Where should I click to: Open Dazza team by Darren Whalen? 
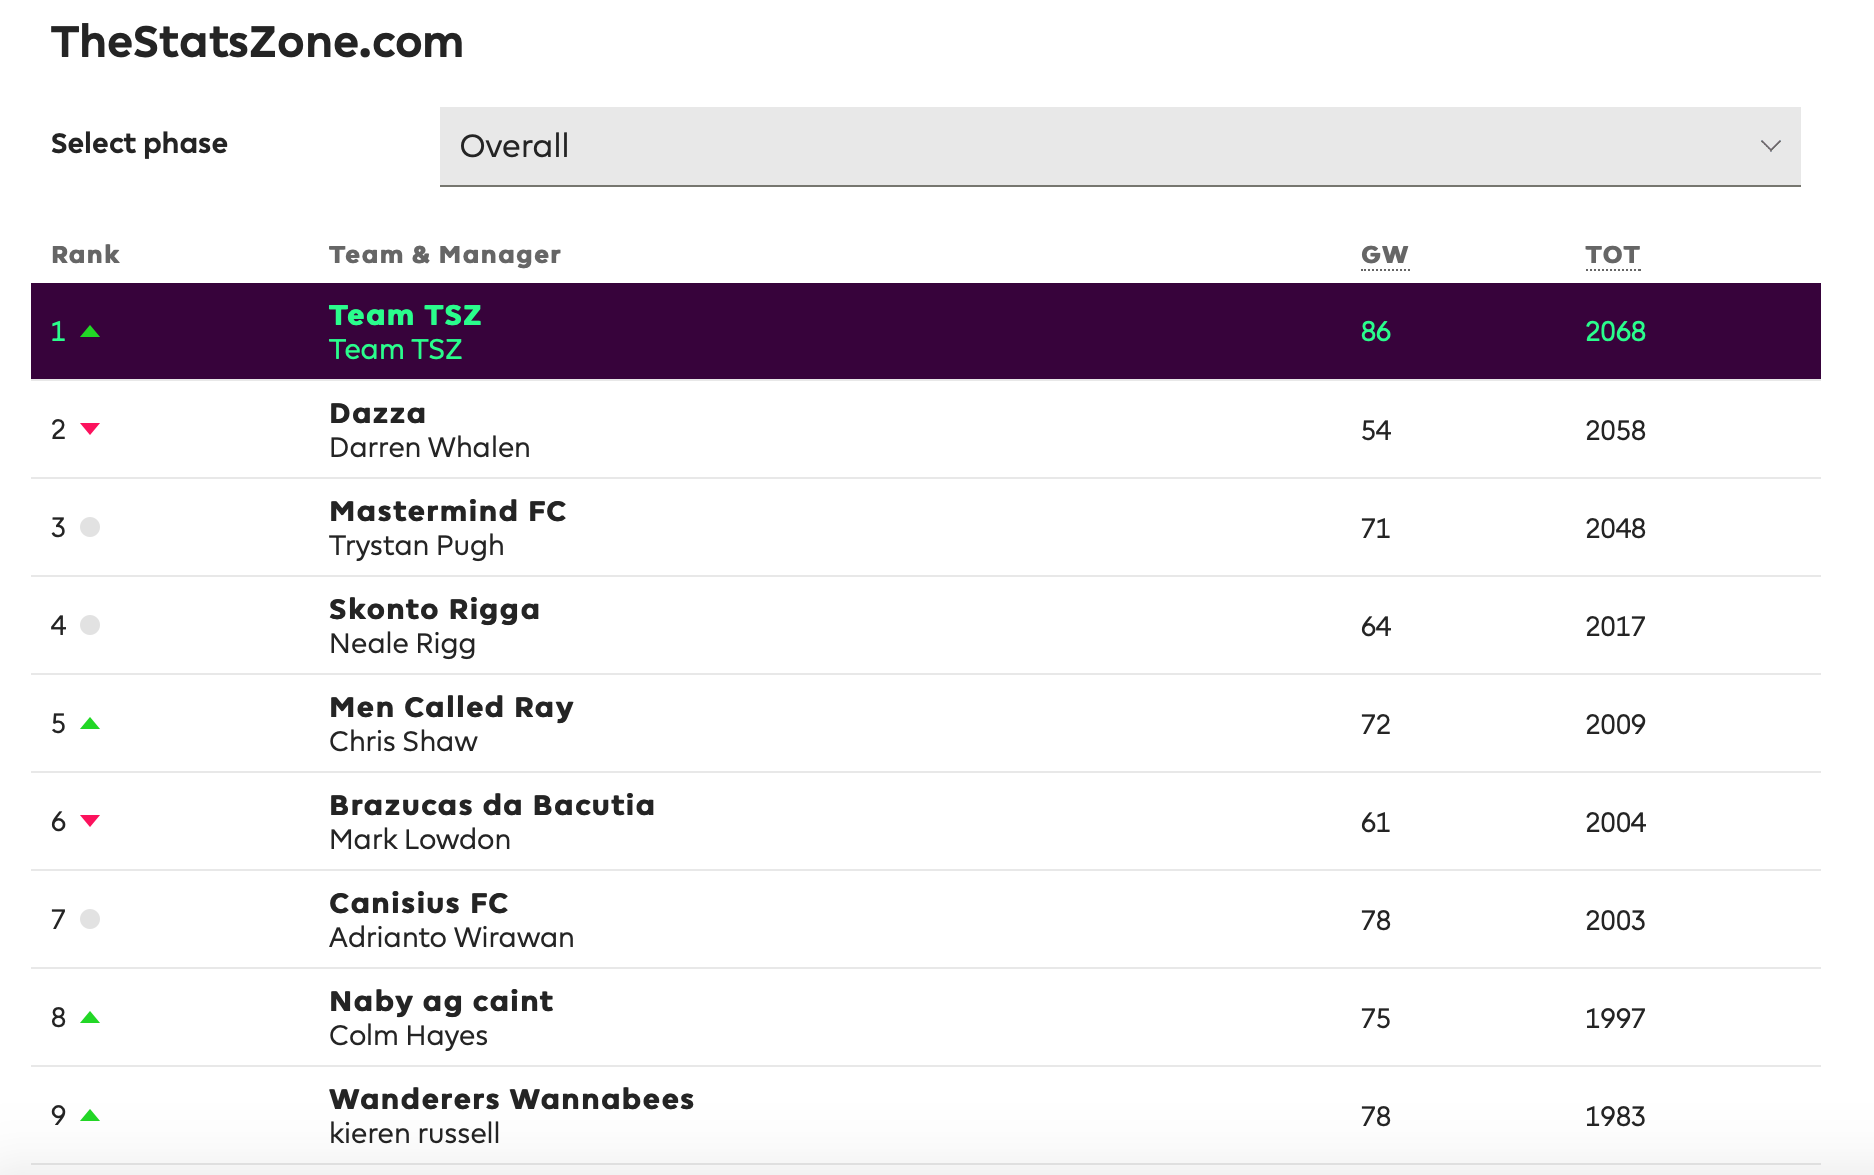378,413
